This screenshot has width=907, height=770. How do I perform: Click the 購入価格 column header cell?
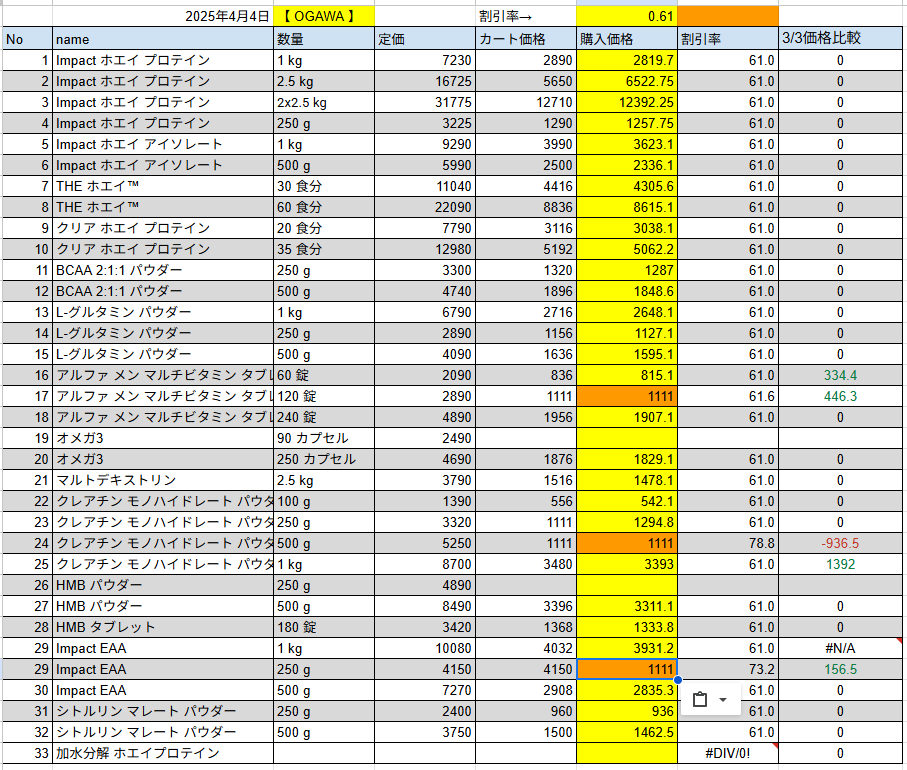(627, 39)
